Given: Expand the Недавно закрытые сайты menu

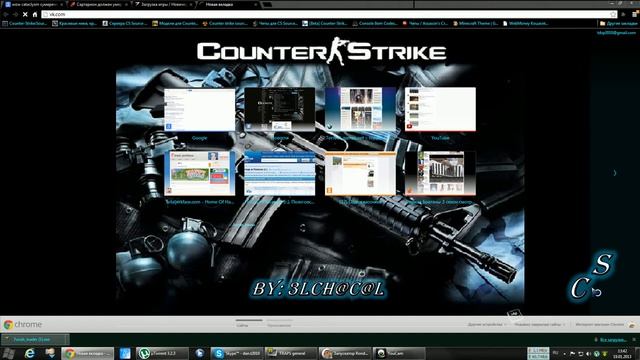Looking at the screenshot, I should tap(540, 324).
